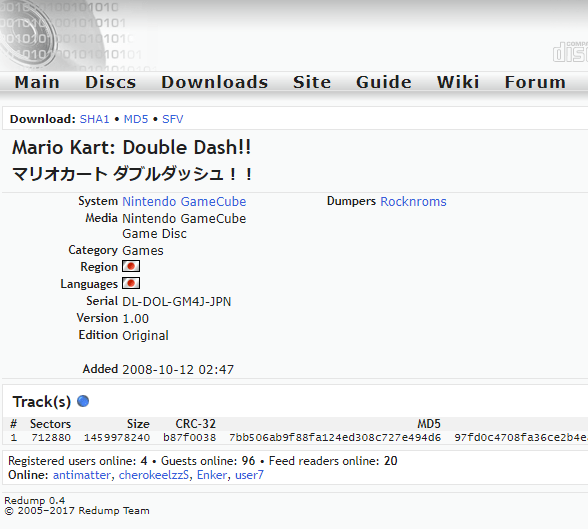Open the Site menu item
Viewport: 588px width, 529px height.
(312, 82)
